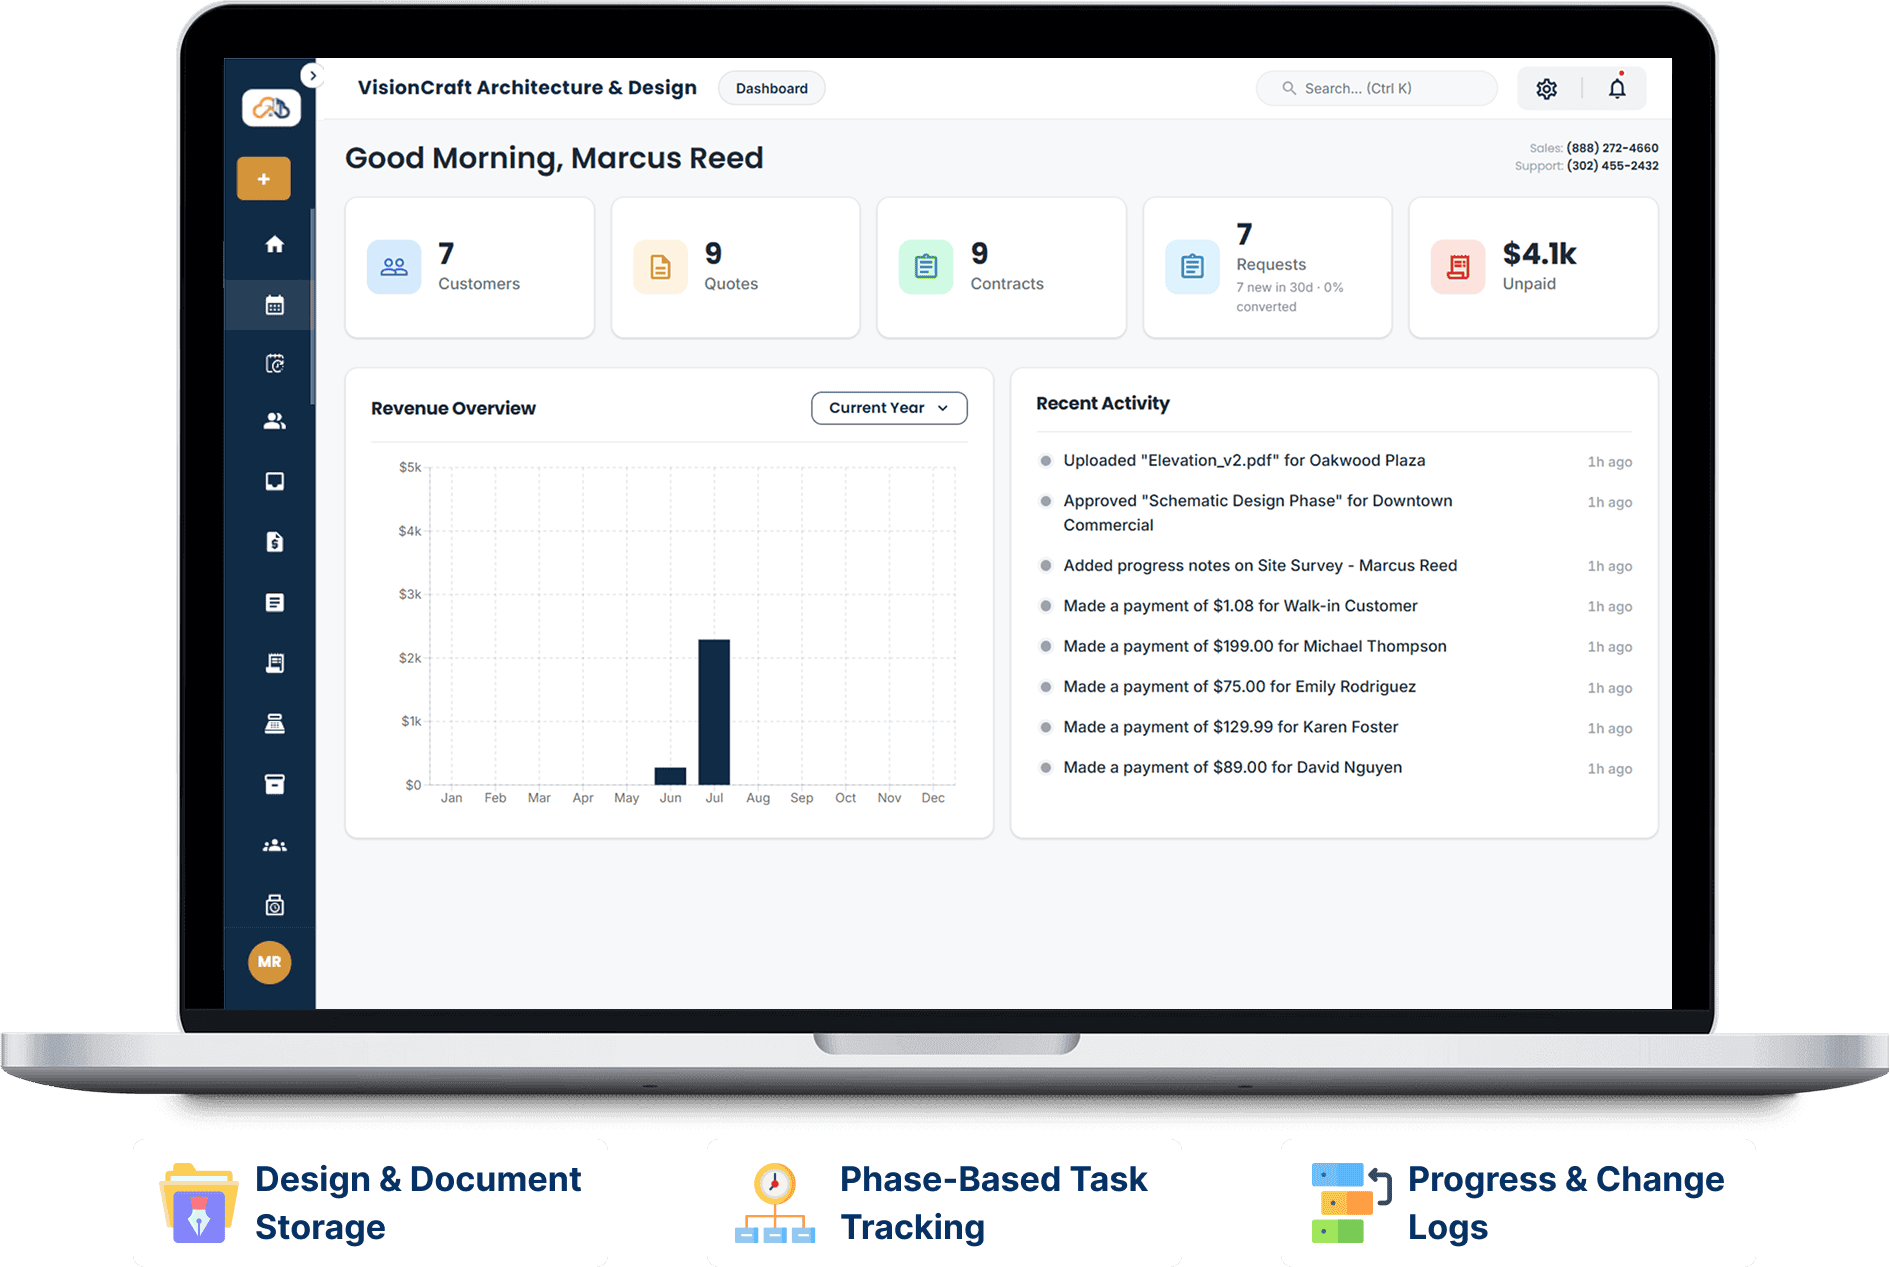Click 'Design & Document Storage' label
The height and width of the screenshot is (1267, 1890).
418,1203
